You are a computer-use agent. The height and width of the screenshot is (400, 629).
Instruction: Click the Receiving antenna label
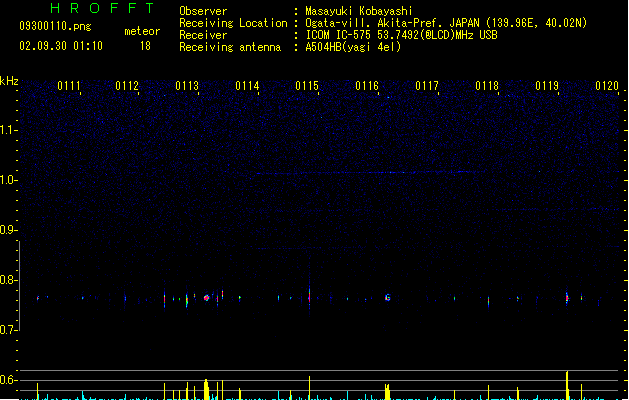pyautogui.click(x=230, y=47)
